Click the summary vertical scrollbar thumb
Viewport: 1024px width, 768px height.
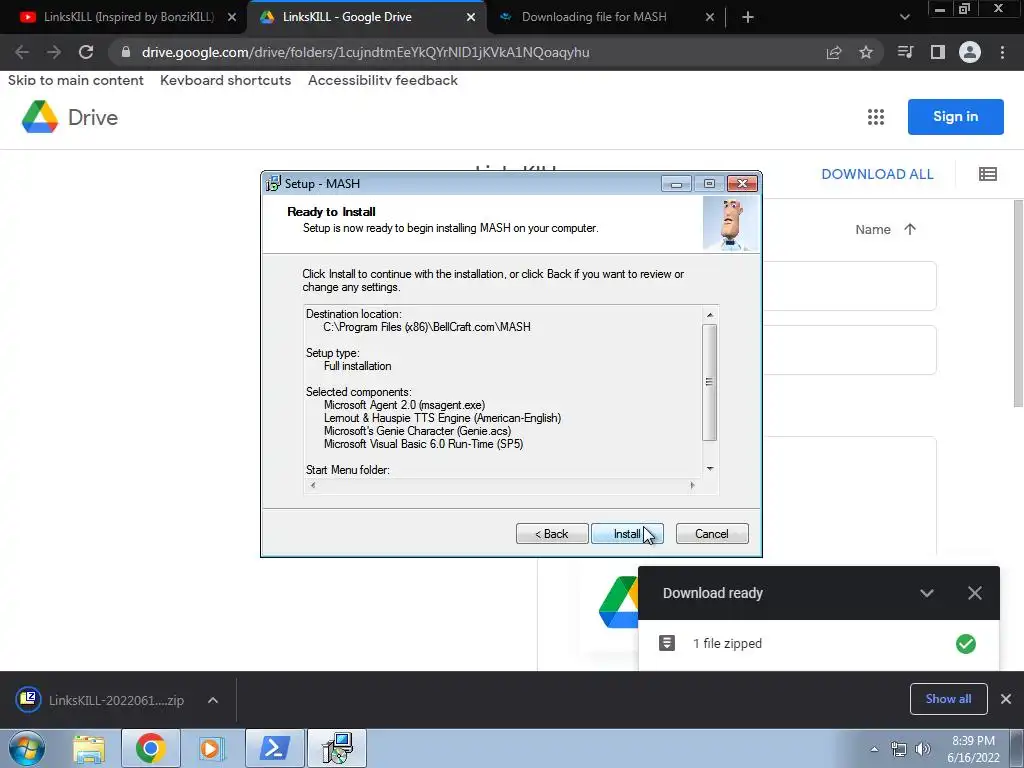coord(709,382)
